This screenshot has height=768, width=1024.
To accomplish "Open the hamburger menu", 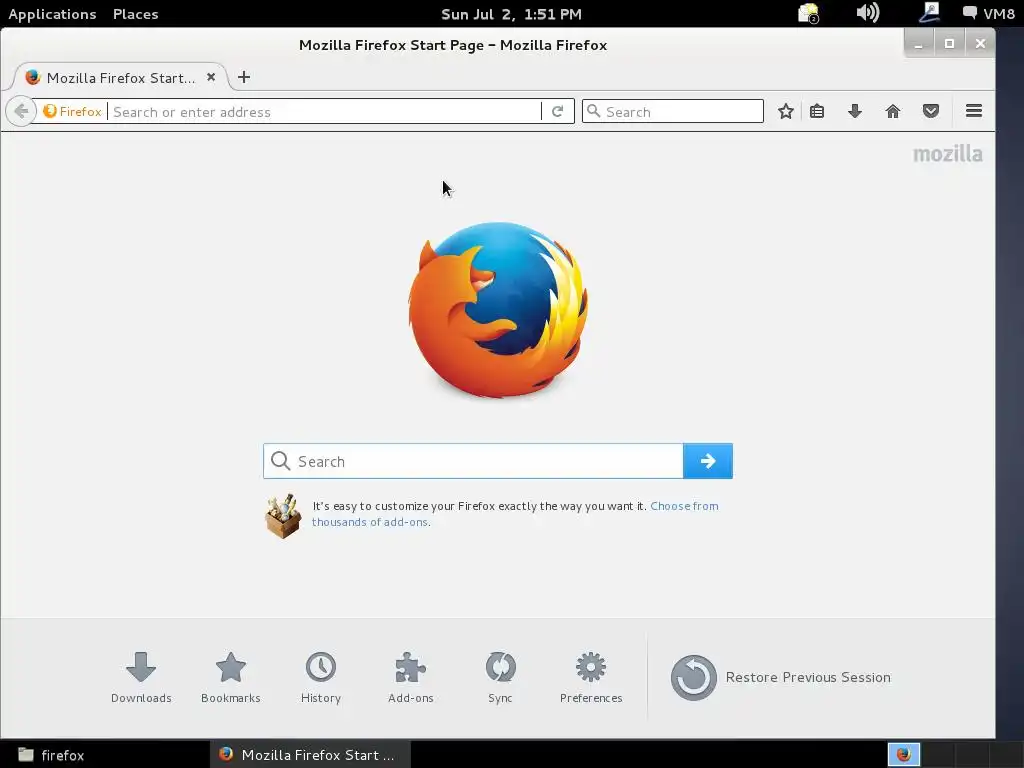I will 974,111.
